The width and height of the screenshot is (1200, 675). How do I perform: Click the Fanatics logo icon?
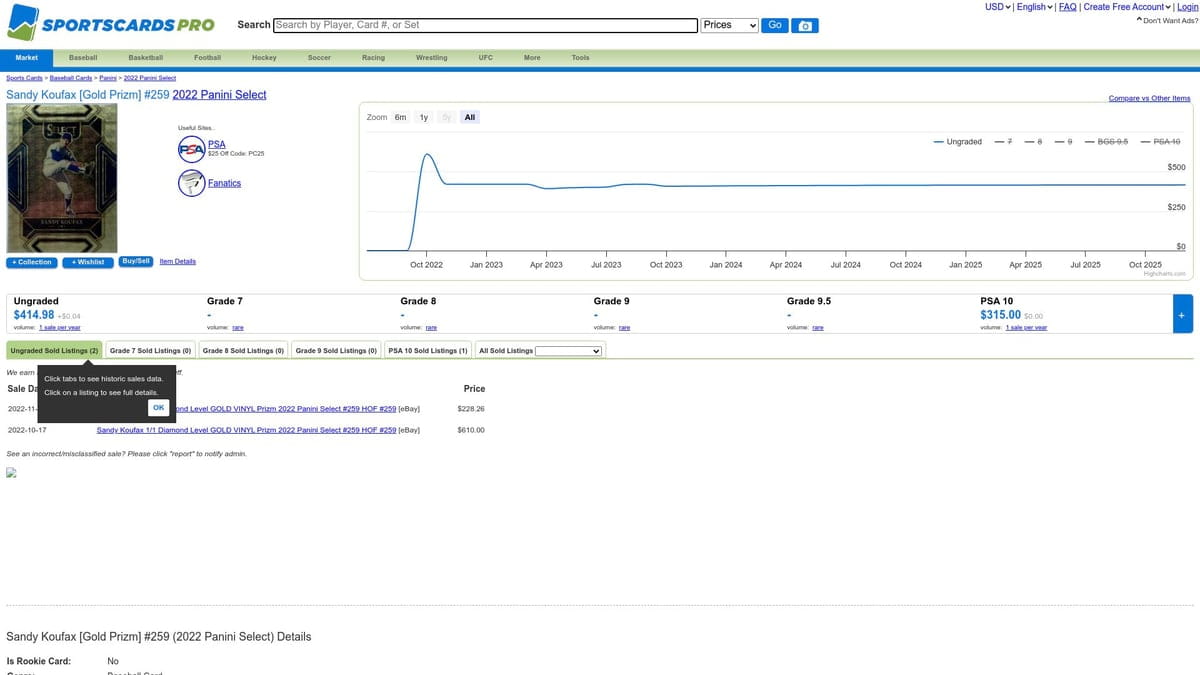[191, 183]
